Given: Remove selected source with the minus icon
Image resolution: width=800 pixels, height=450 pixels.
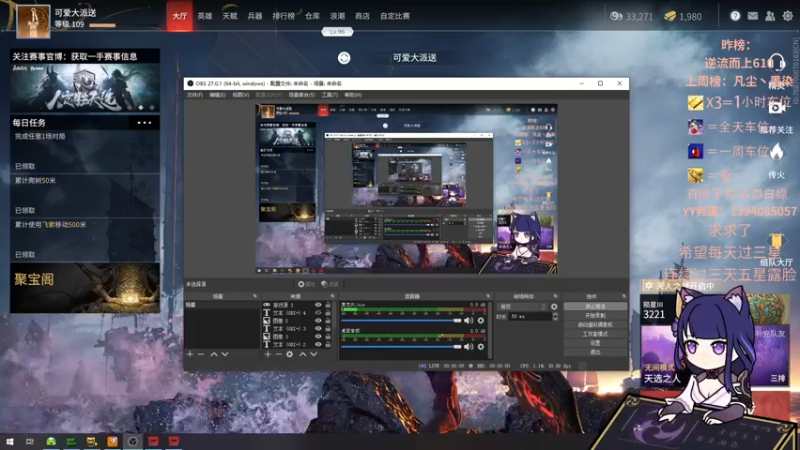Looking at the screenshot, I should click(x=279, y=354).
